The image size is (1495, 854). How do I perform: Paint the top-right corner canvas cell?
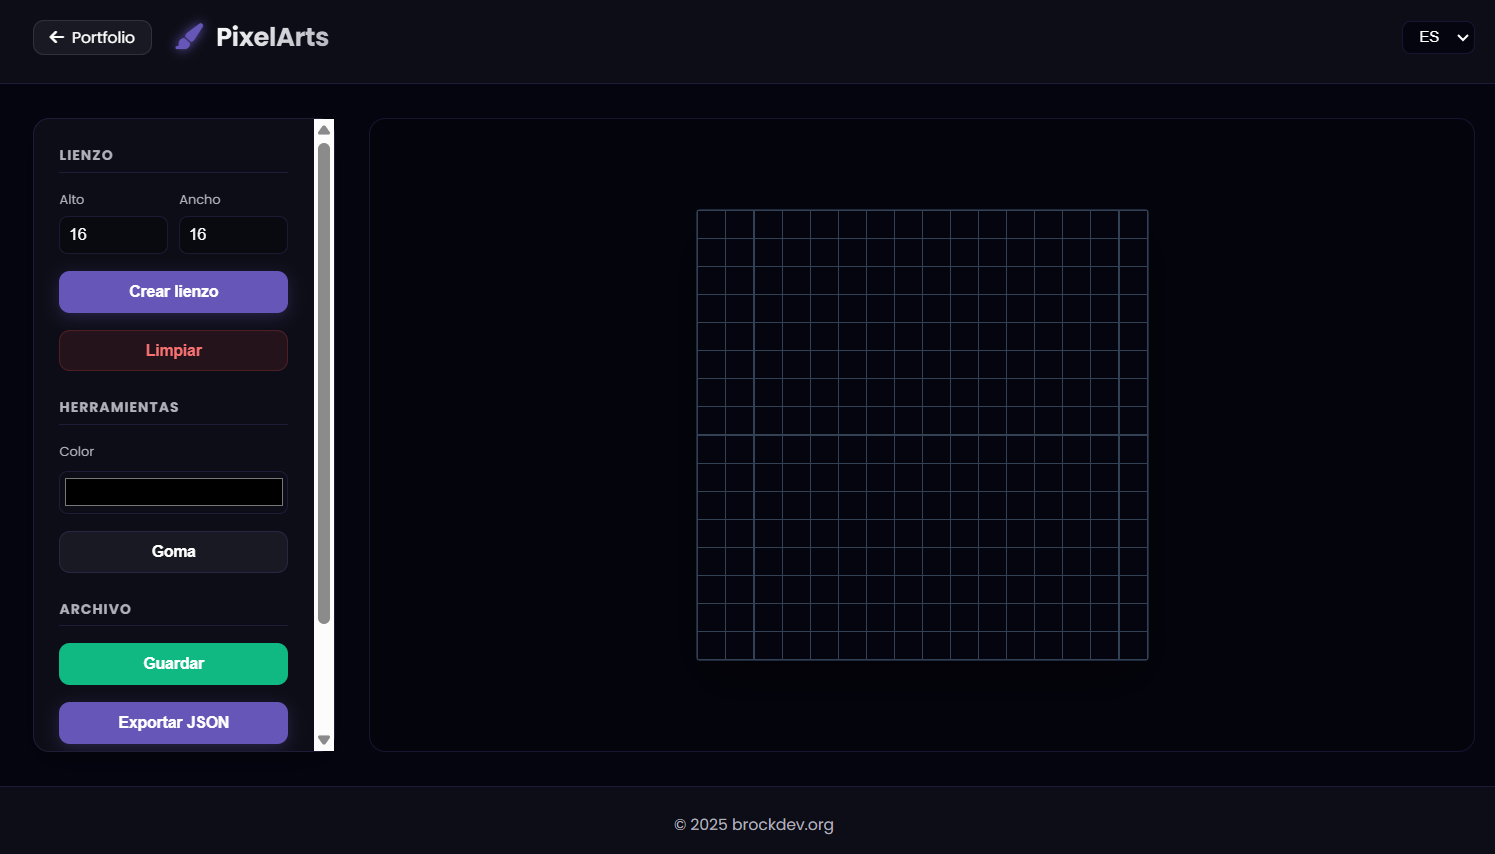click(1133, 224)
